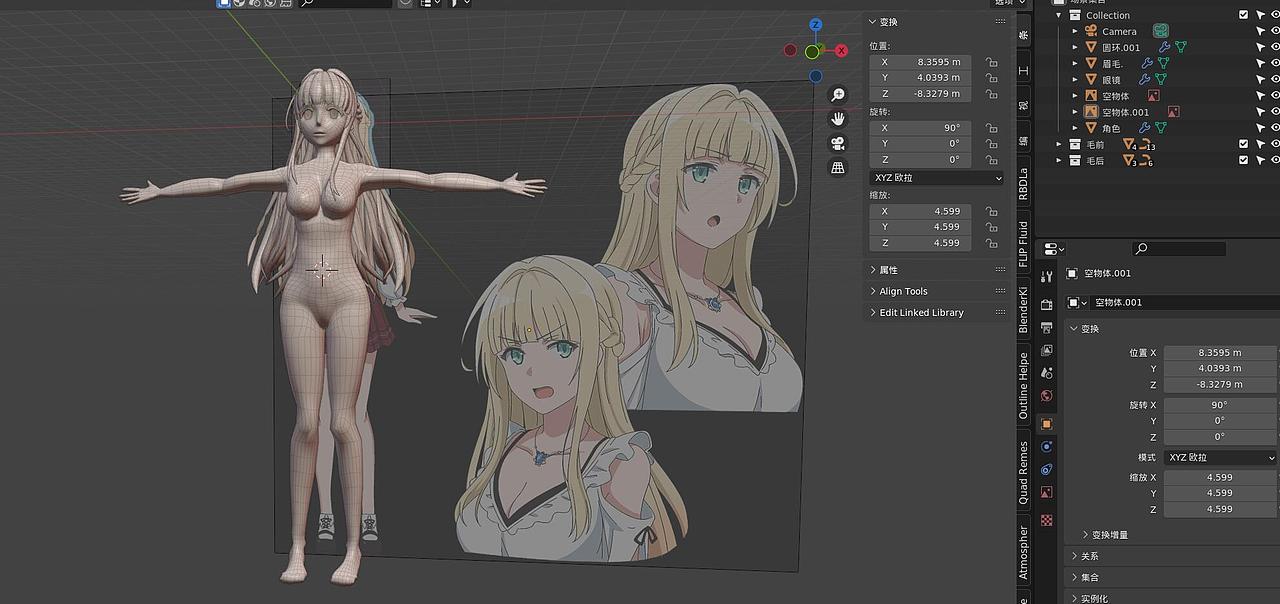Select the Camera object in the outliner
The image size is (1280, 604).
pyautogui.click(x=1120, y=31)
